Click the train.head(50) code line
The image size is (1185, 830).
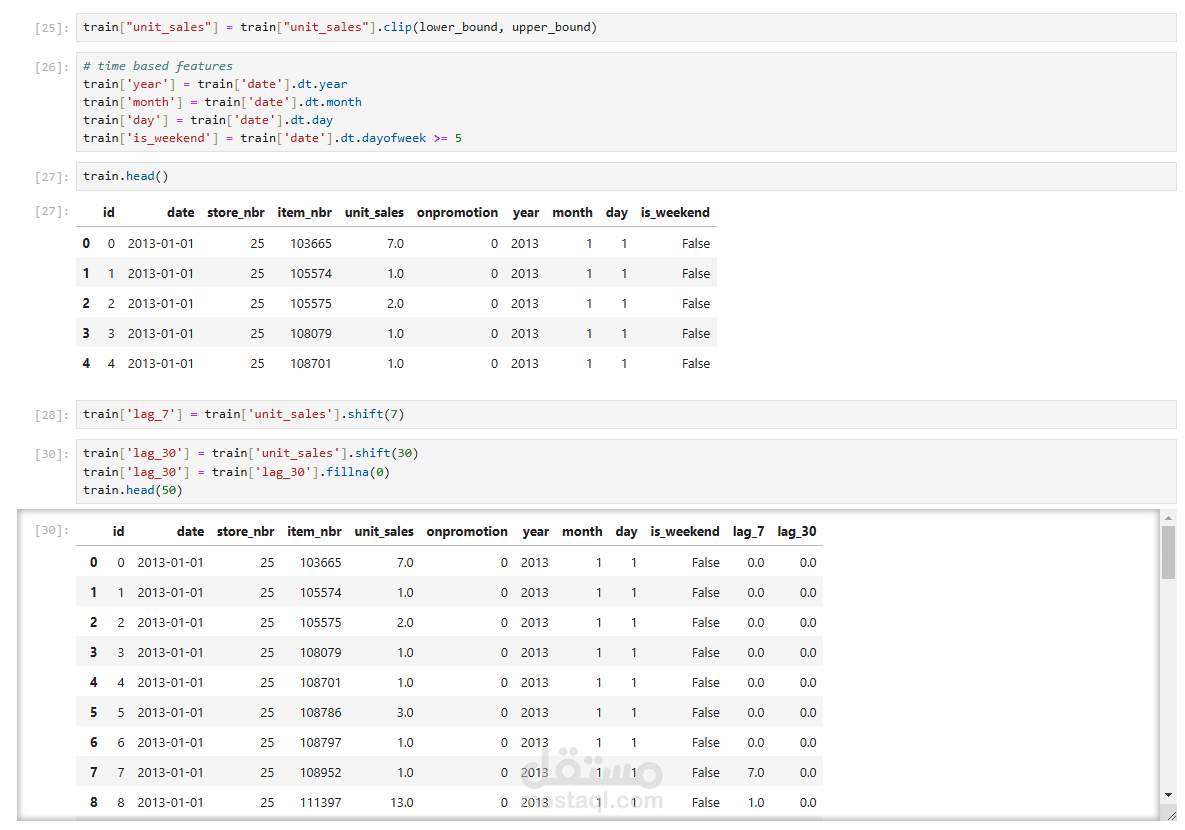pos(133,490)
